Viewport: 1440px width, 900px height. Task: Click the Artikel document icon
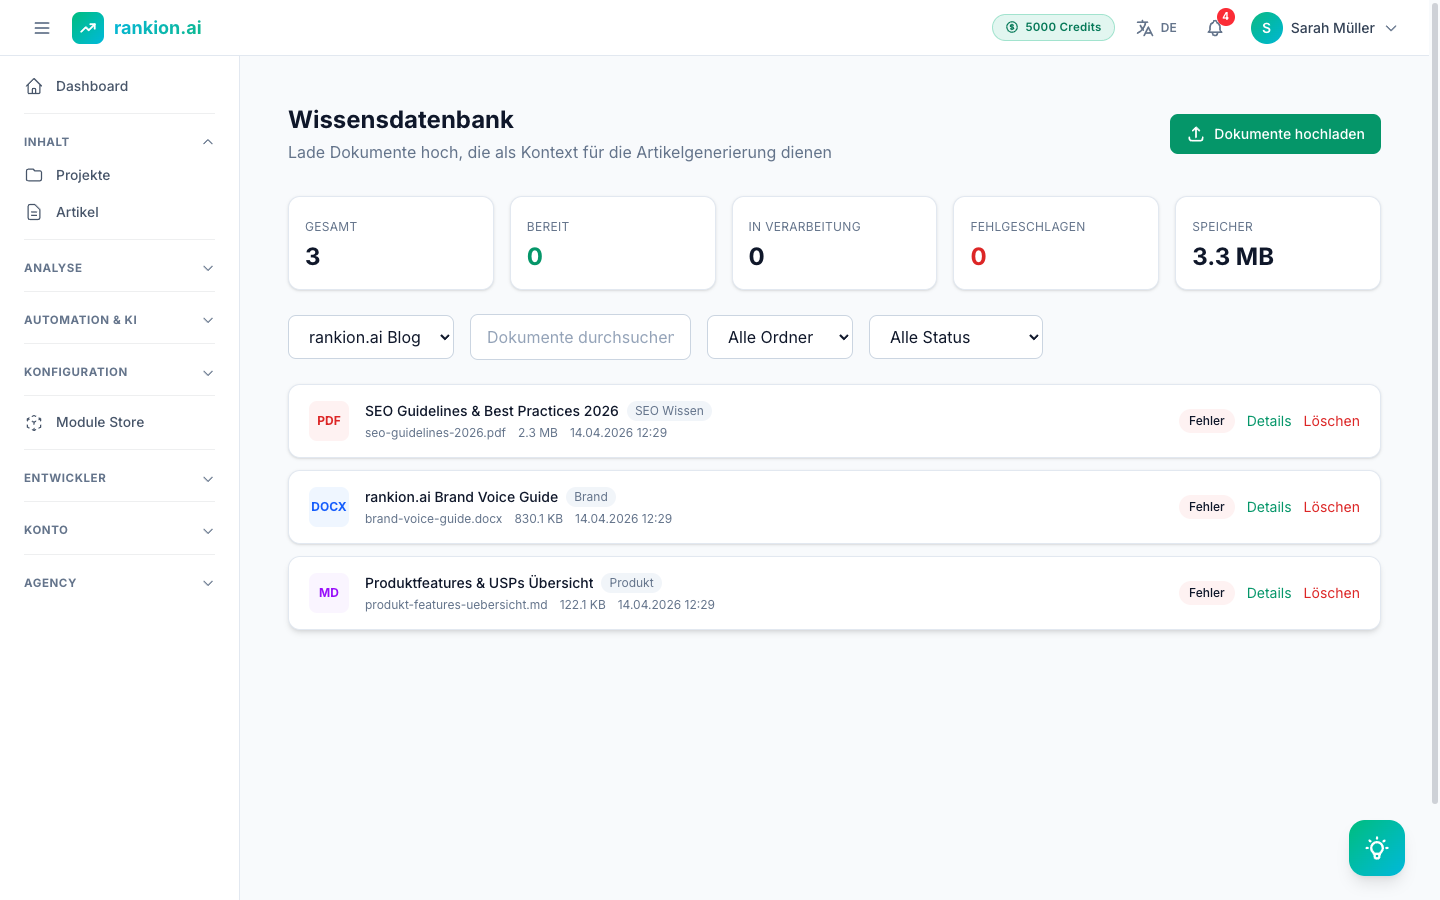[x=34, y=212]
